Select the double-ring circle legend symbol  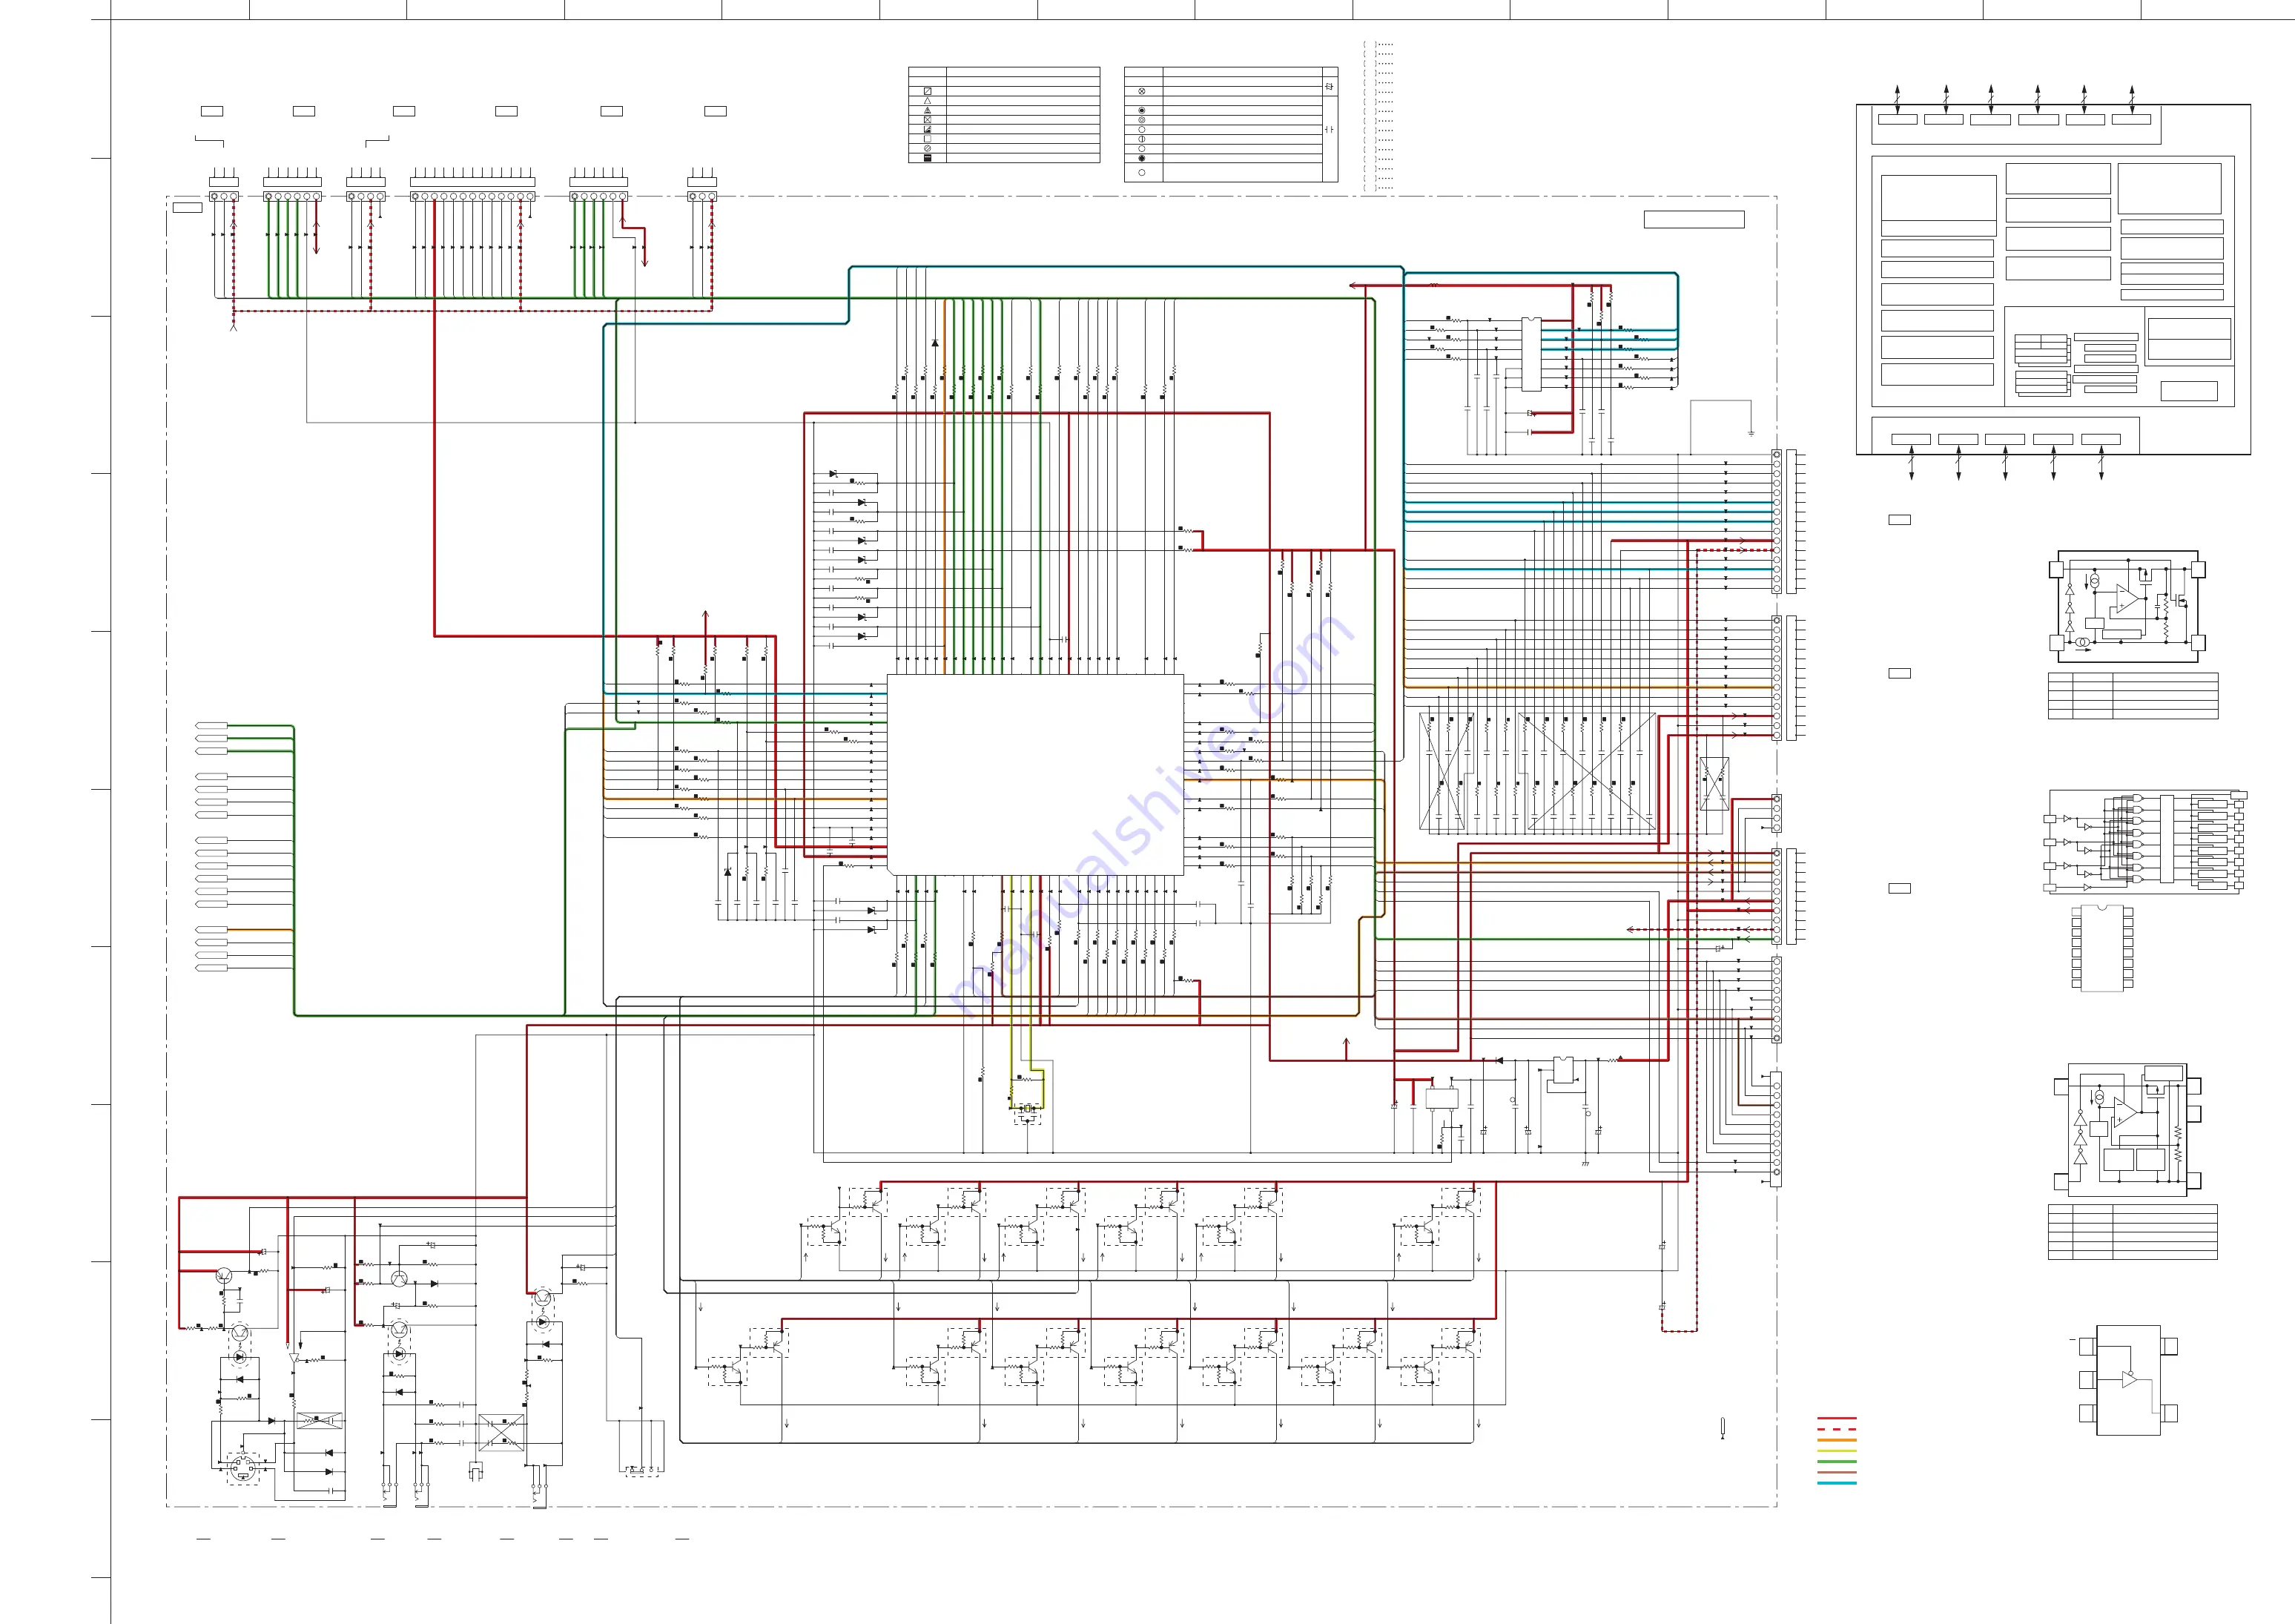tap(1142, 120)
